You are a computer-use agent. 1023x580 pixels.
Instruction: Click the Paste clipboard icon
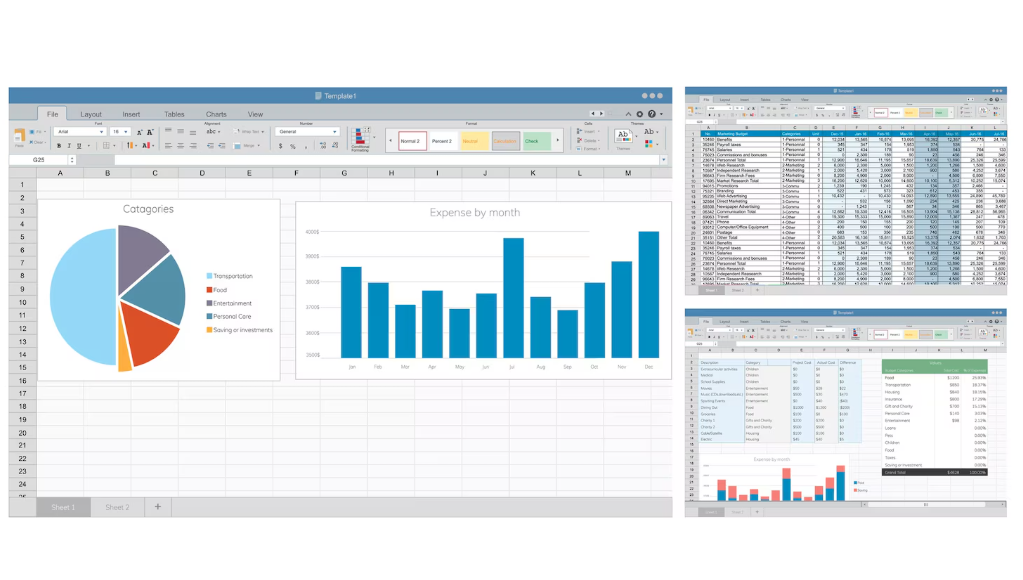[x=20, y=134]
